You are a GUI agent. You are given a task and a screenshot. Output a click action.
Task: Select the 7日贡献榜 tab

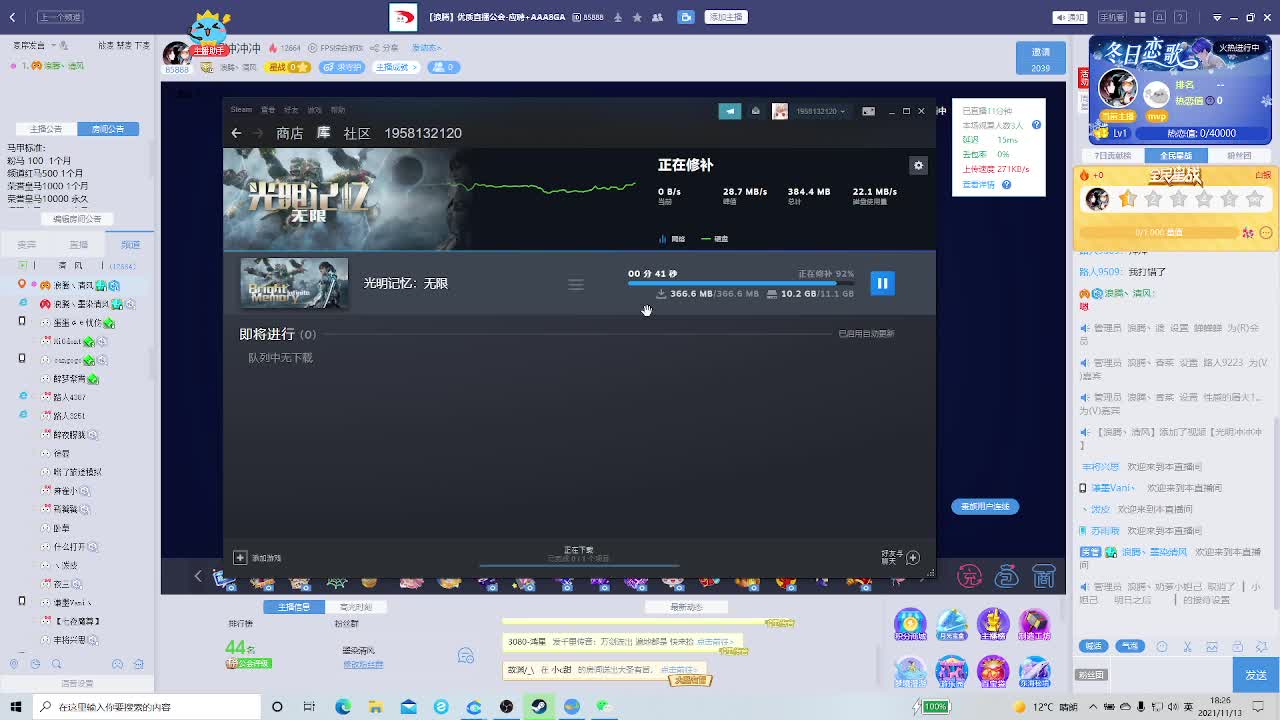click(x=1112, y=156)
